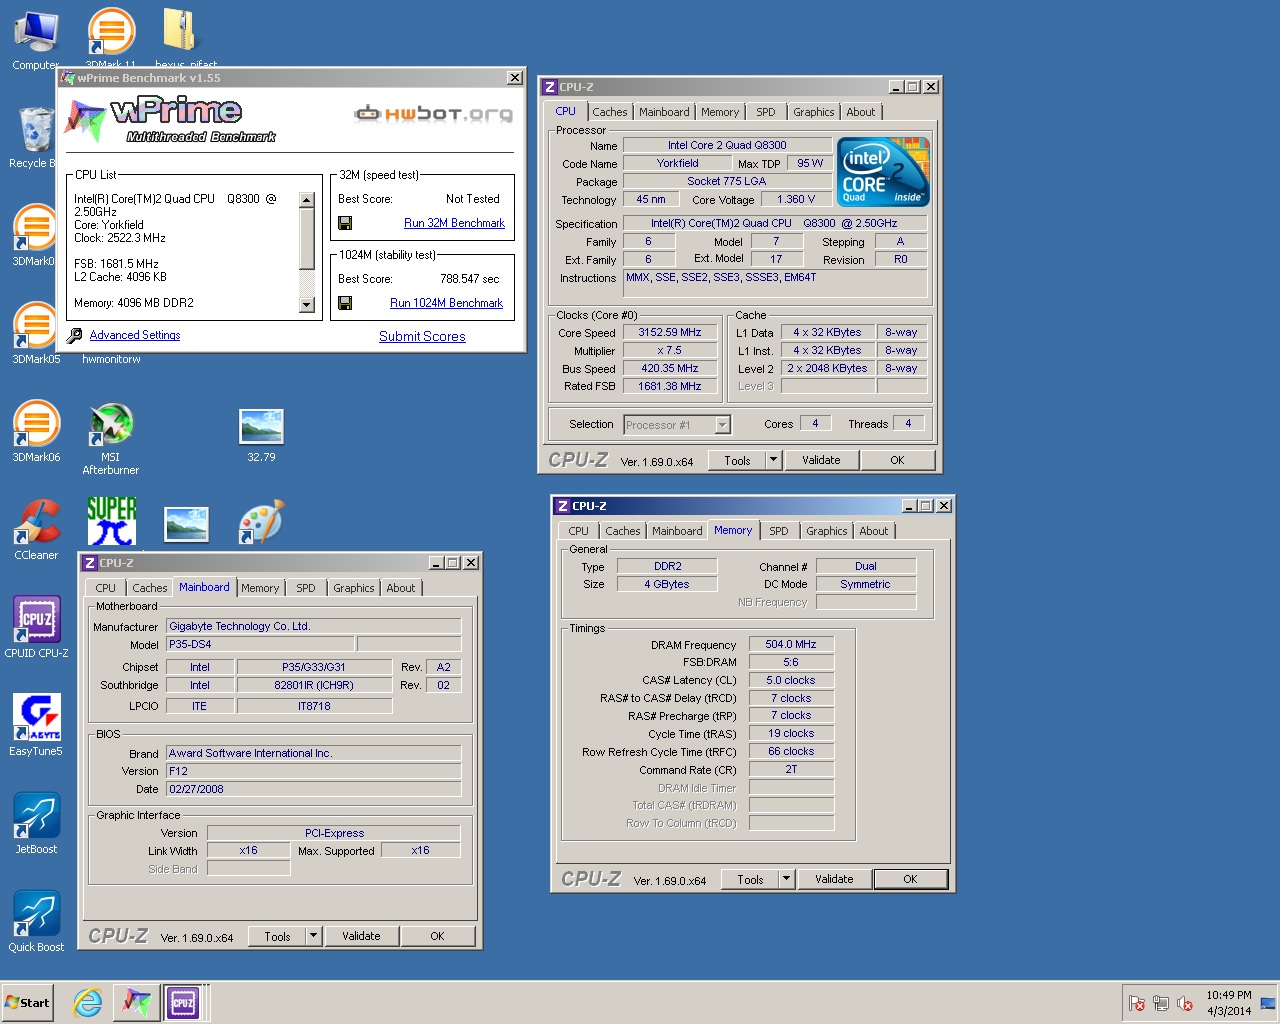
Task: Expand Tools dropdown arrow in Memory window
Action: point(786,879)
